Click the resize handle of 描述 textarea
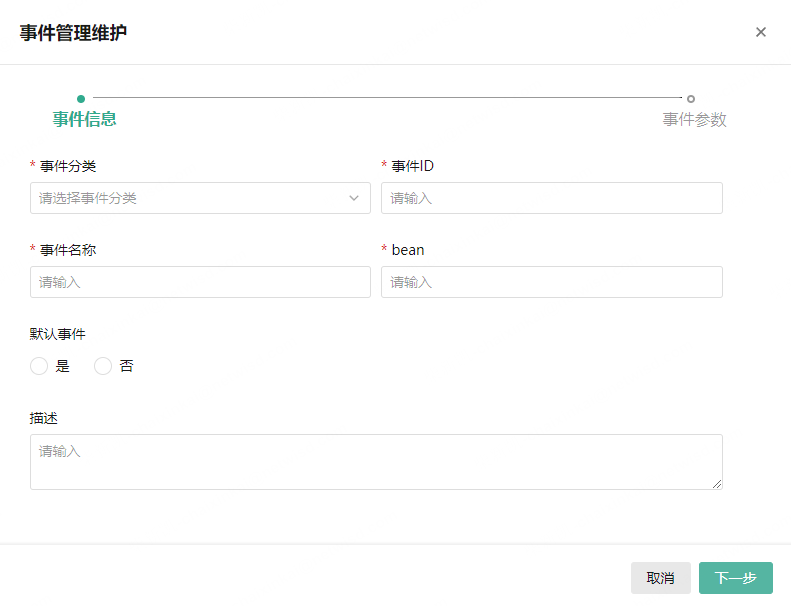Screen dimensions: 791x606 click(716, 484)
